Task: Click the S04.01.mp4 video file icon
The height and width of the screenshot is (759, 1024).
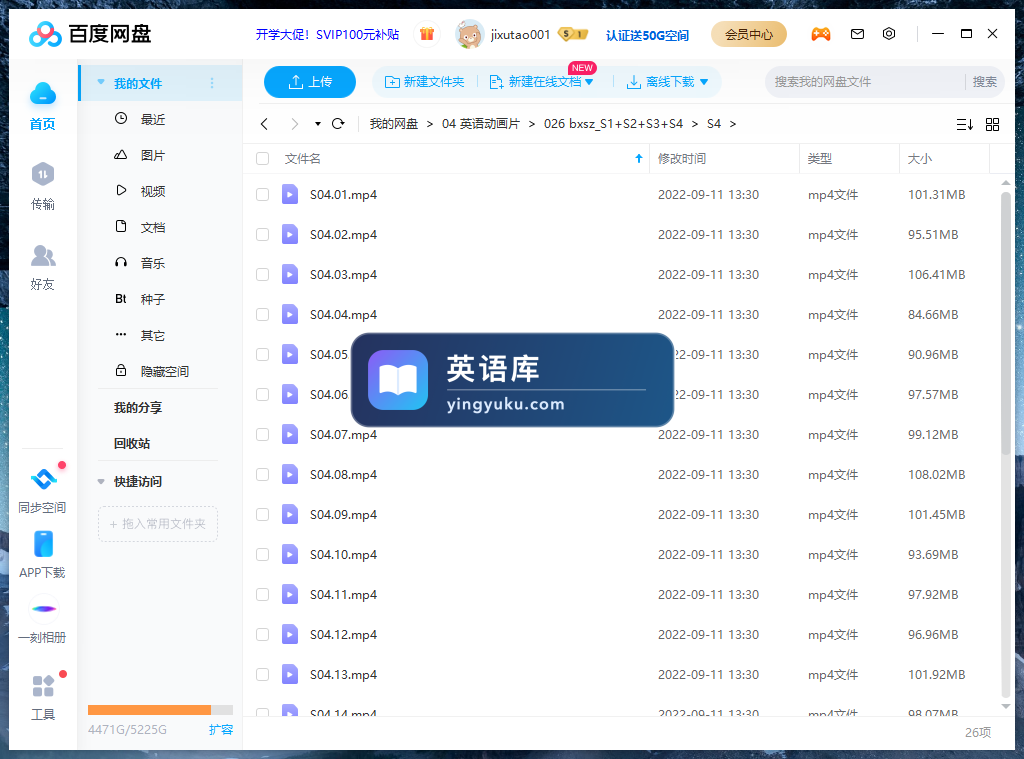Action: [290, 195]
